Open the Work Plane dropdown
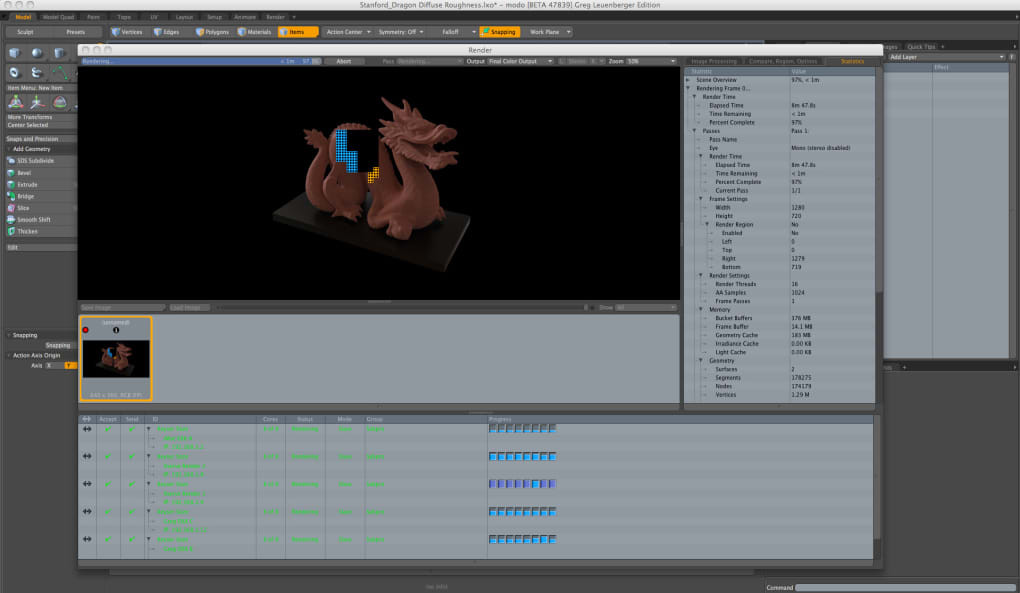This screenshot has width=1020, height=593. tap(549, 32)
